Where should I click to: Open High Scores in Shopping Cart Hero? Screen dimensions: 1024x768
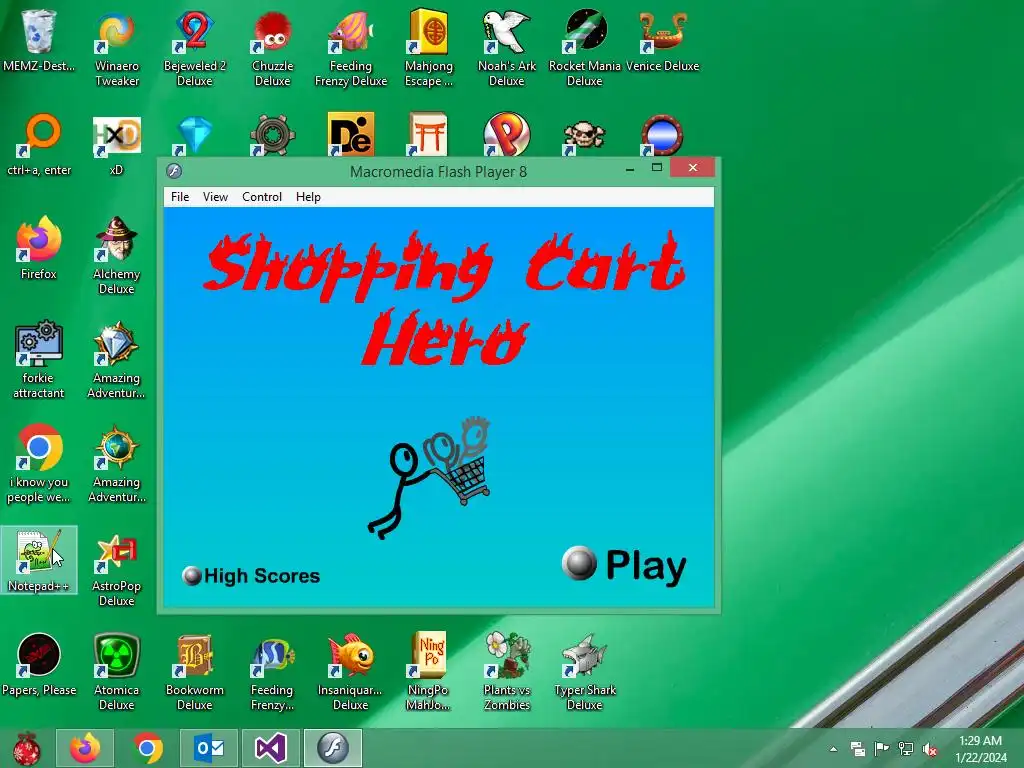251,575
